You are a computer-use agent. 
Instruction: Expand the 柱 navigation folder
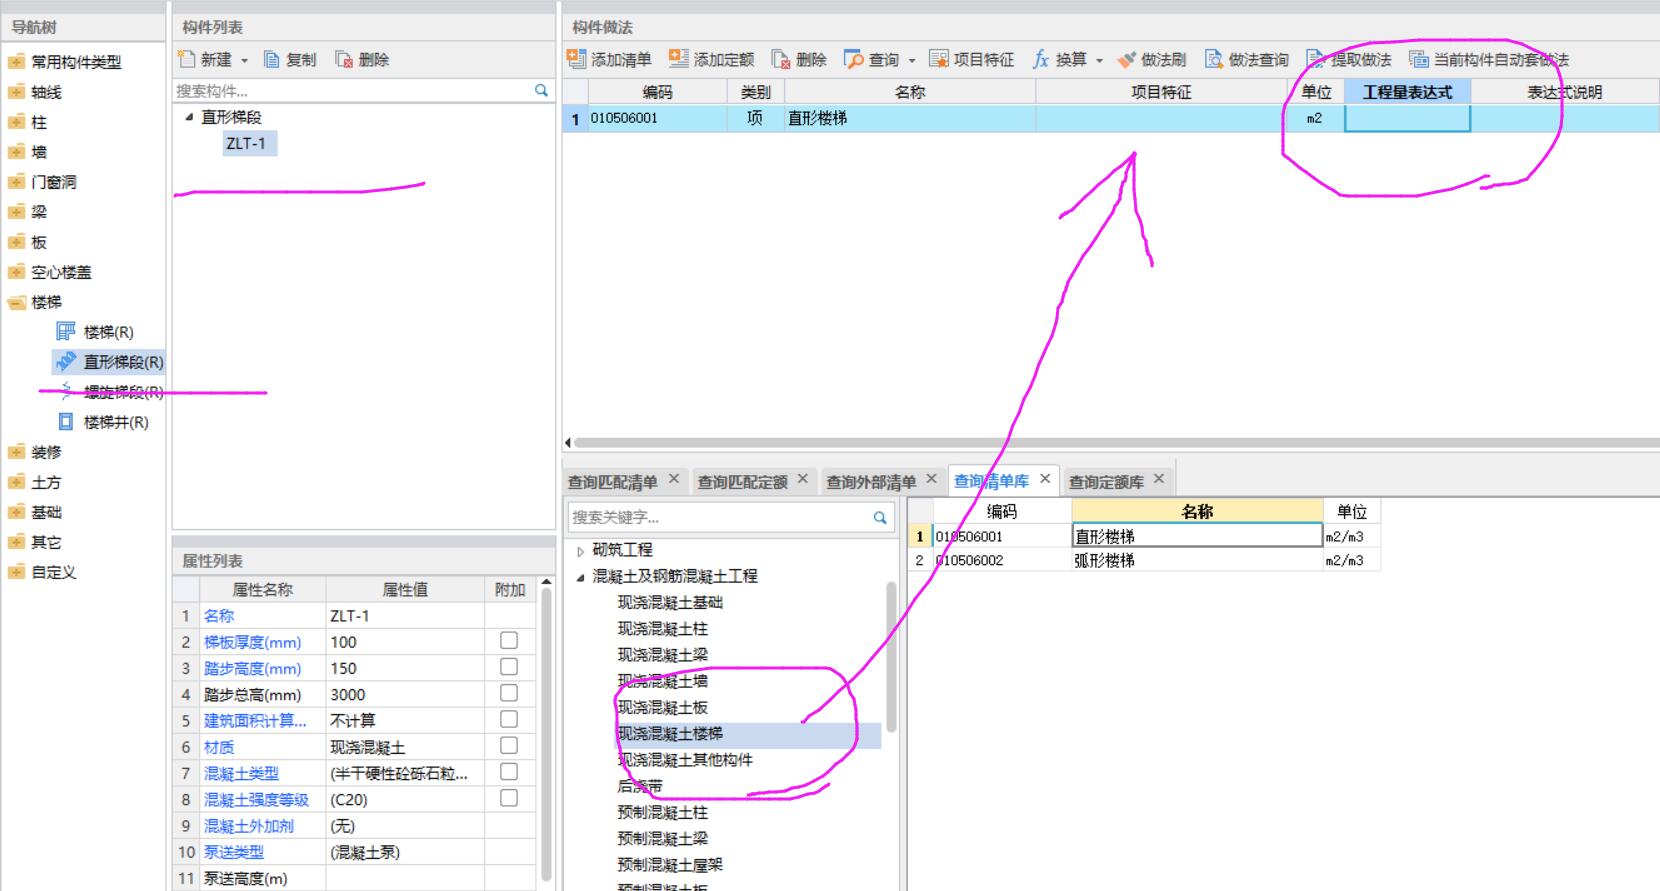tap(16, 122)
